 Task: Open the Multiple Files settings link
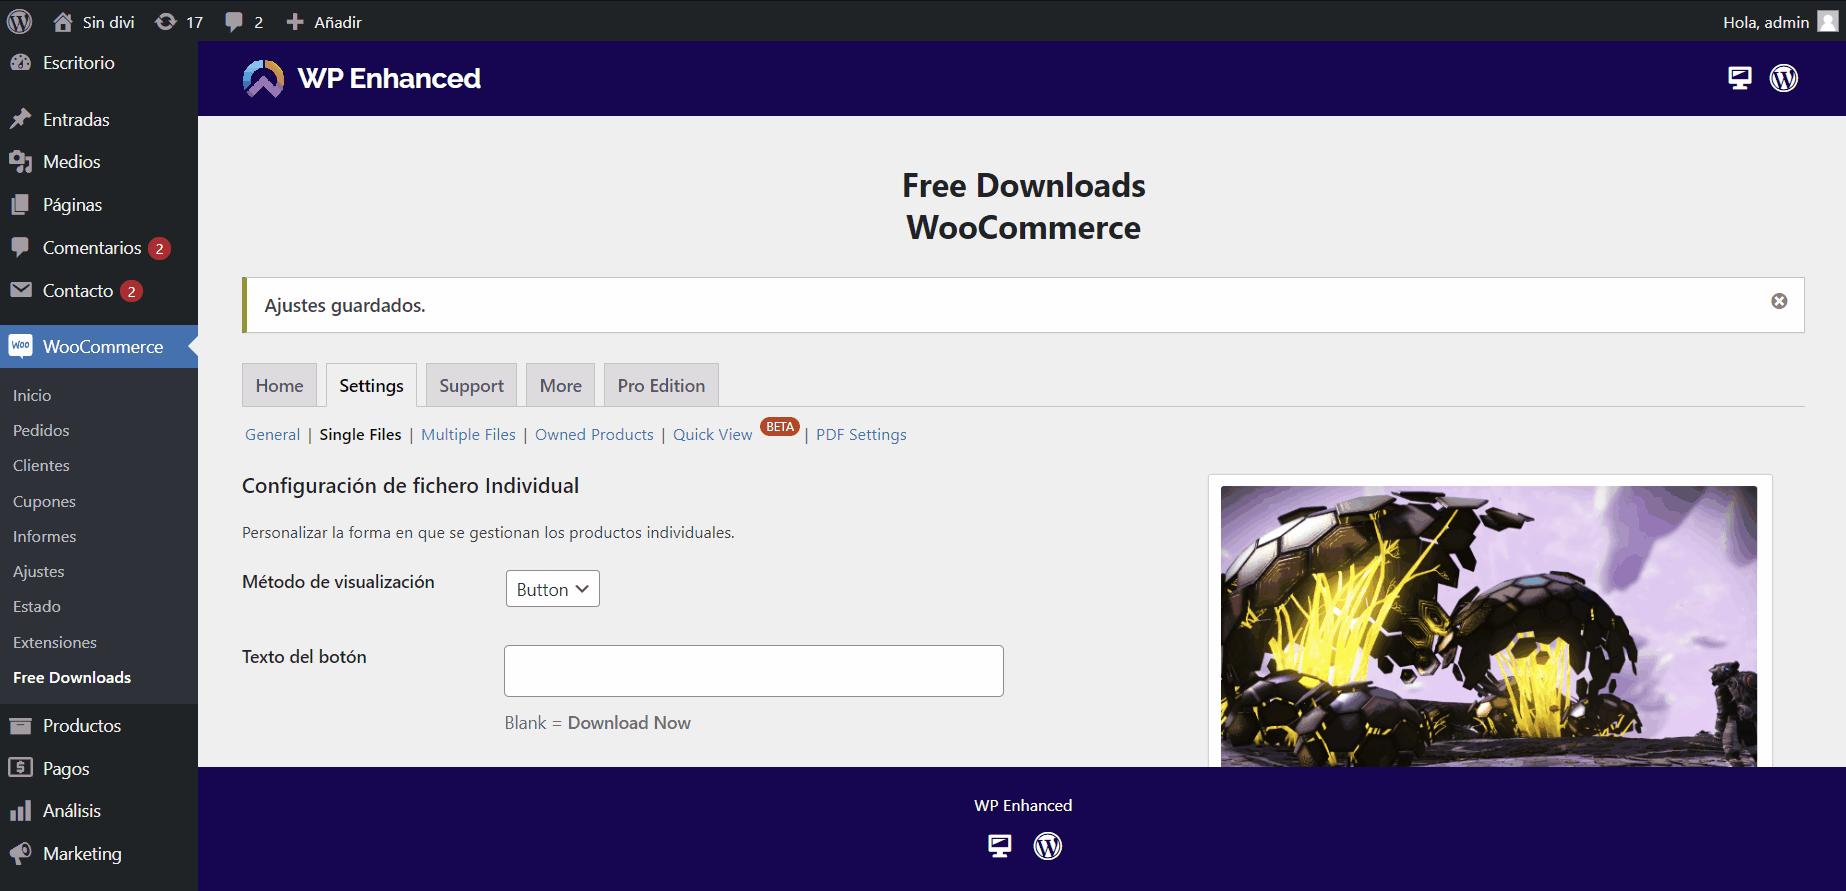pos(468,435)
